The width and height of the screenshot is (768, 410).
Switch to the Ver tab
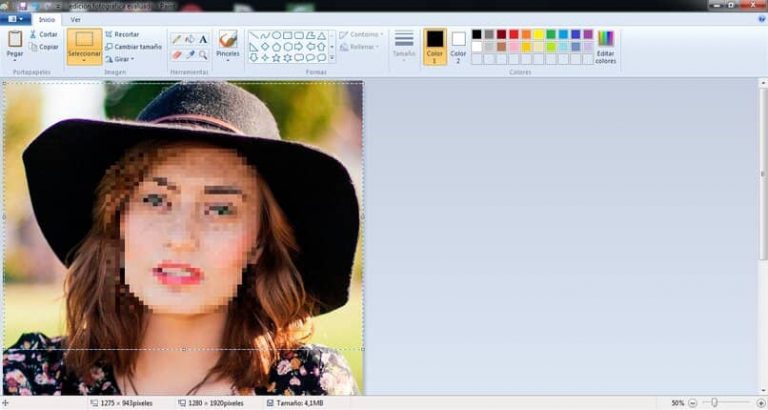click(75, 20)
